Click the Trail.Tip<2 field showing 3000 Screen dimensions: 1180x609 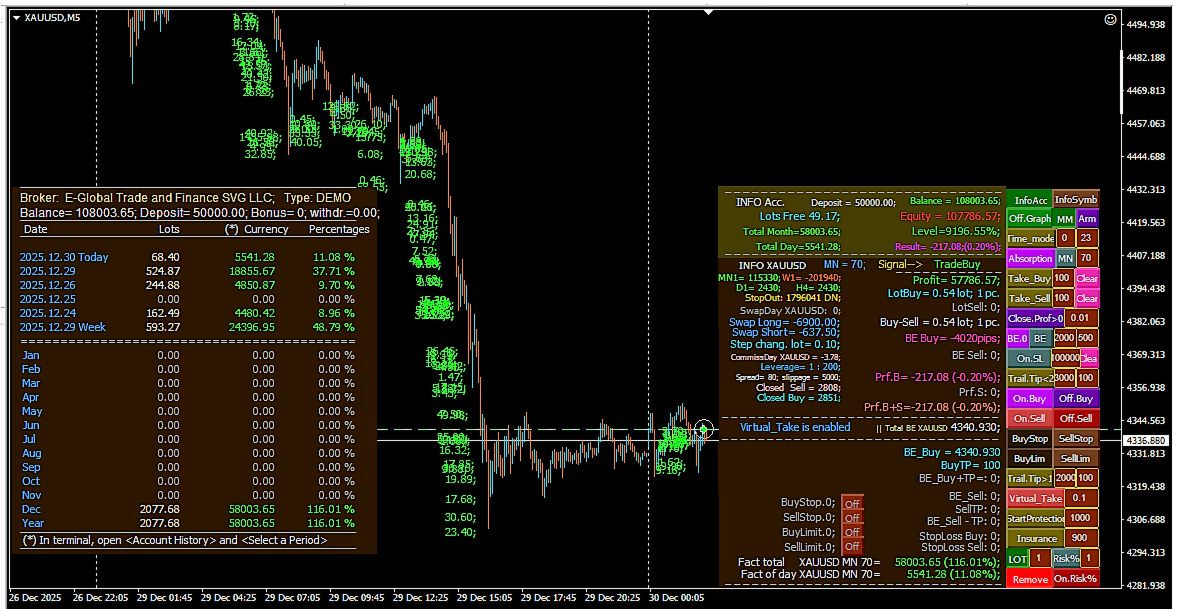[1064, 378]
